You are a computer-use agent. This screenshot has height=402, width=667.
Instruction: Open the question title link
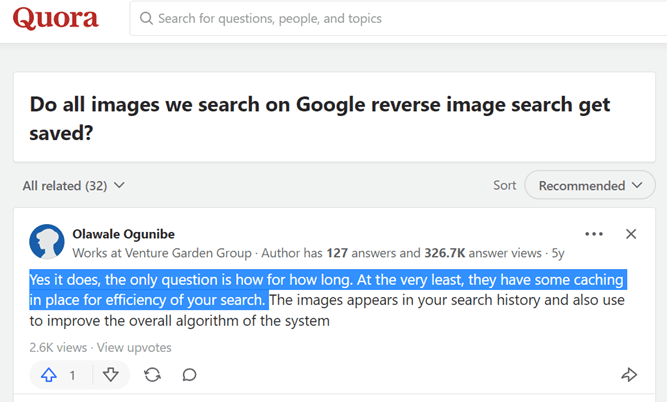[319, 118]
